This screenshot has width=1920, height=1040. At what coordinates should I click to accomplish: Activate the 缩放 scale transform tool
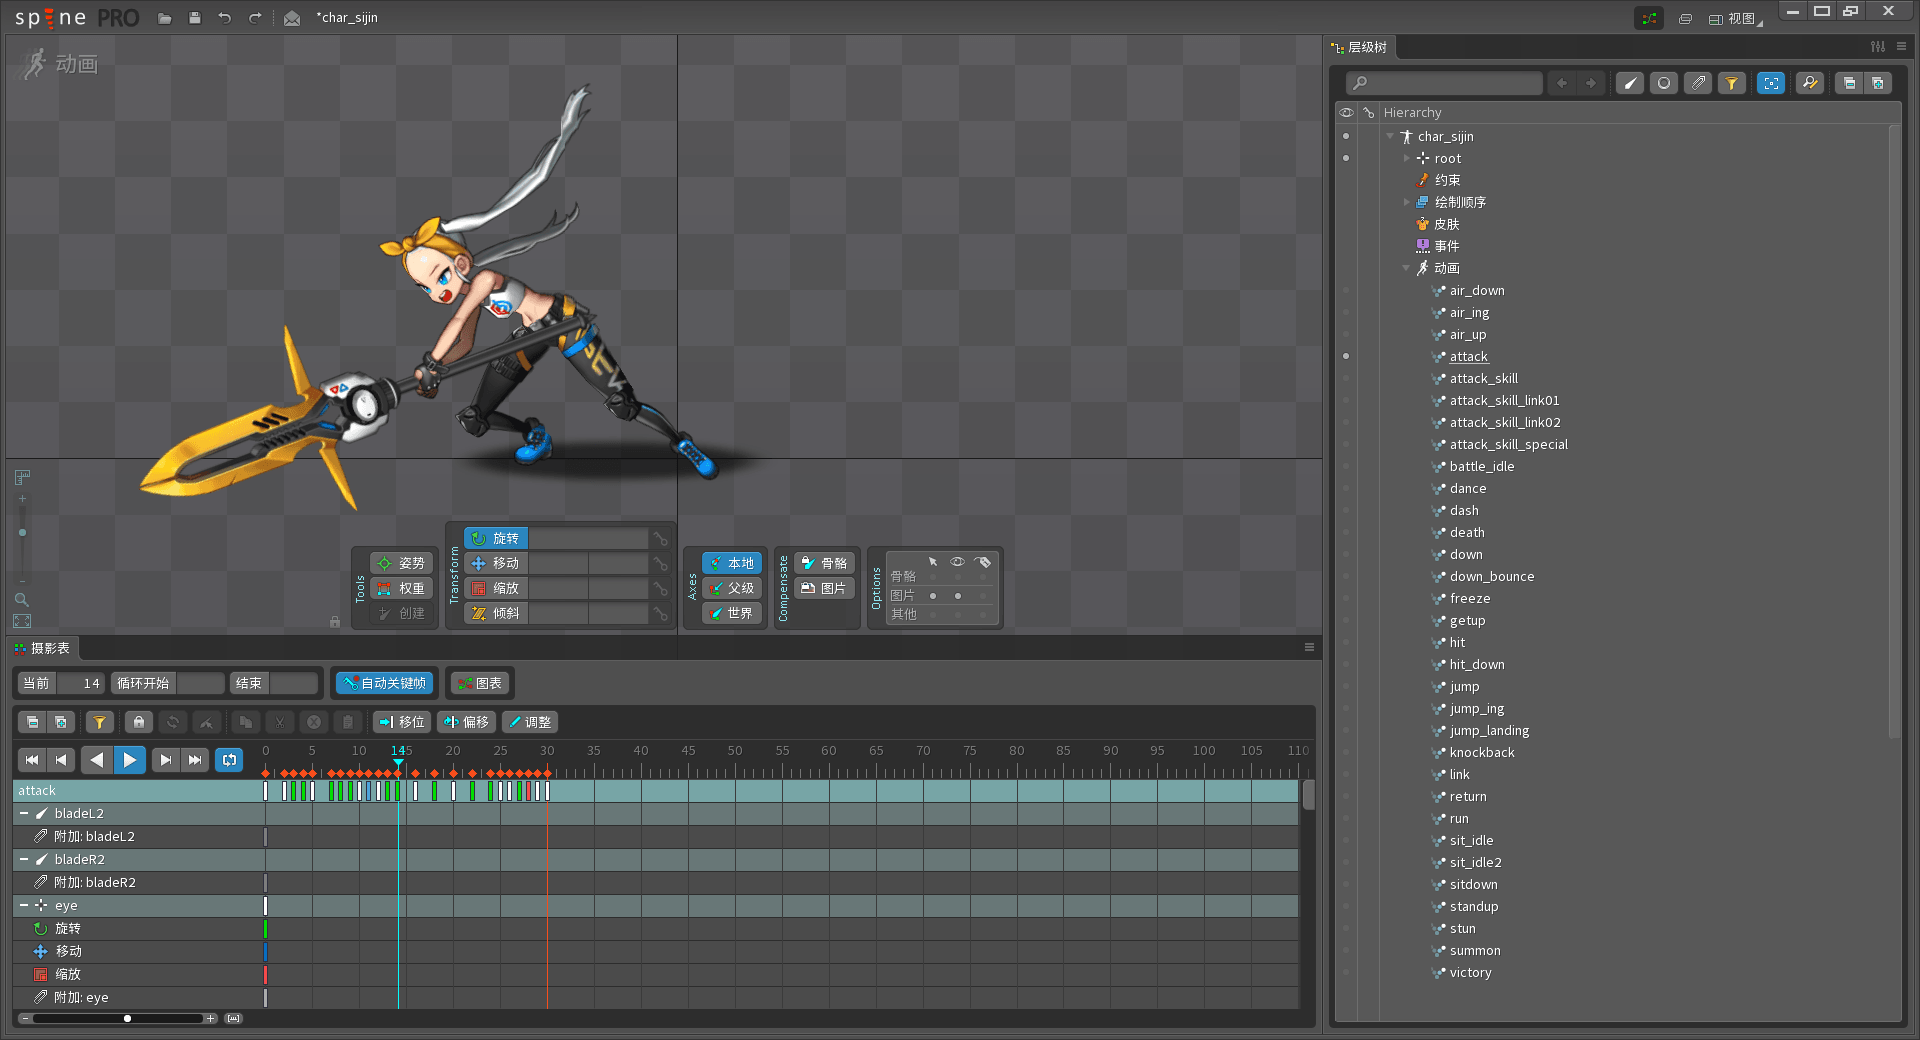(x=496, y=588)
